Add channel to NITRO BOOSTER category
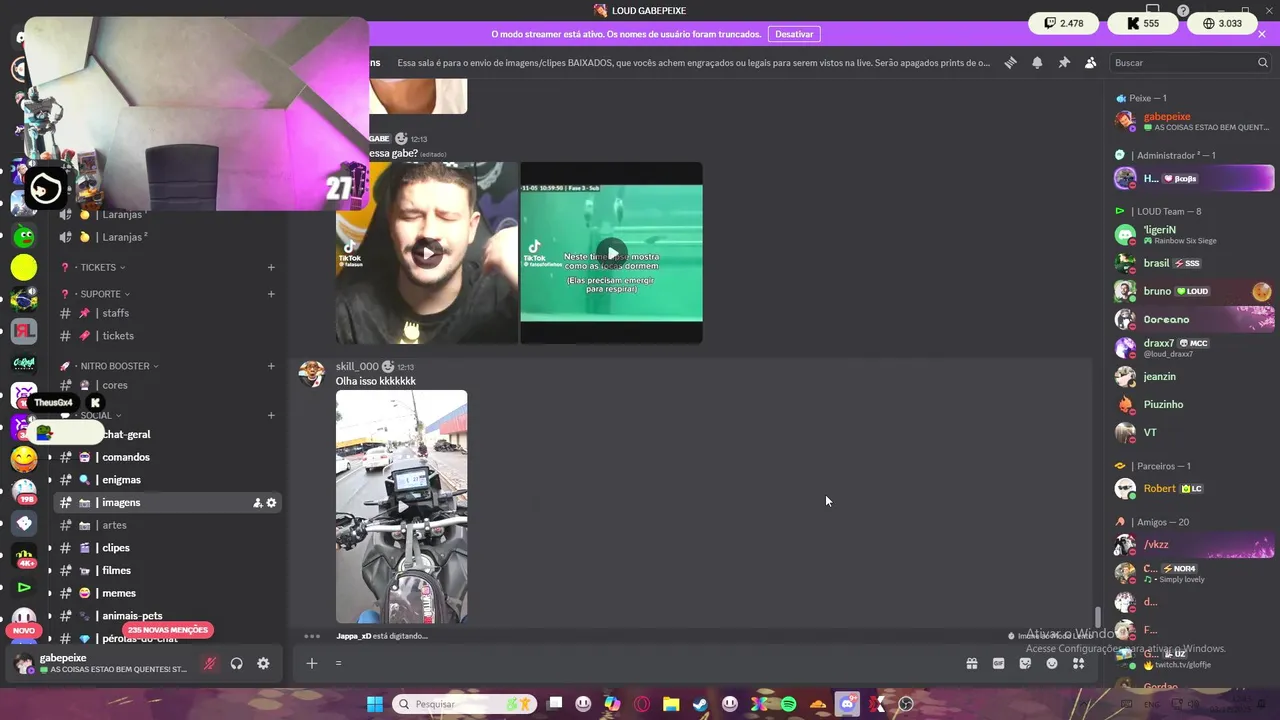Screen dimensions: 1280x720 tap(271, 366)
